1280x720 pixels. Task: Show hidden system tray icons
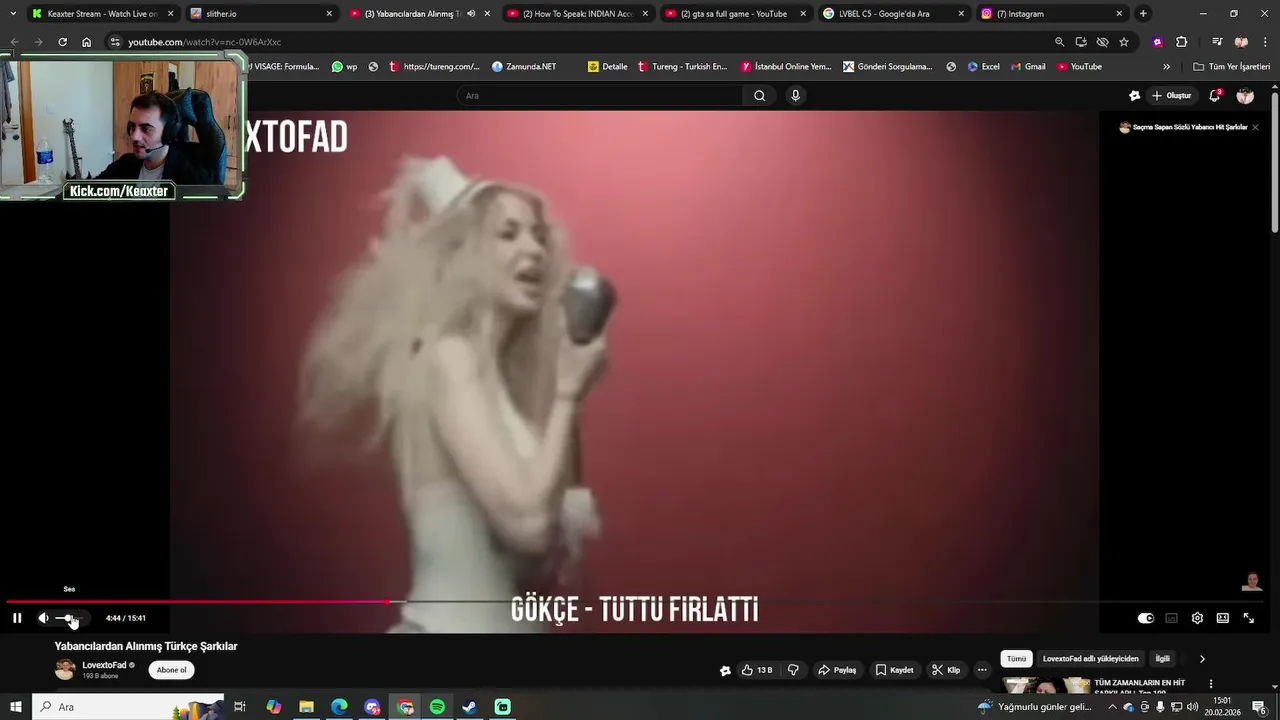[x=1112, y=707]
